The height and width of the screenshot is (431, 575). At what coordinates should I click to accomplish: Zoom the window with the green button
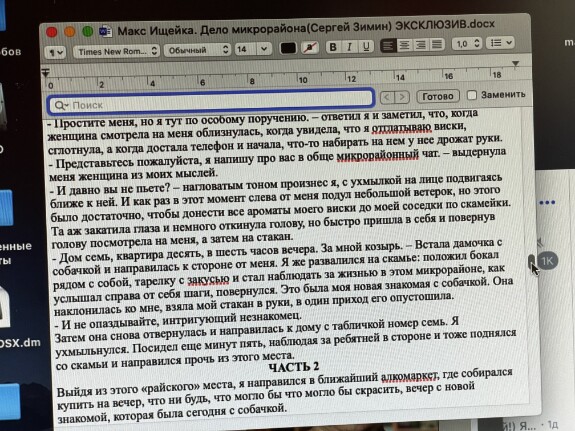click(88, 32)
